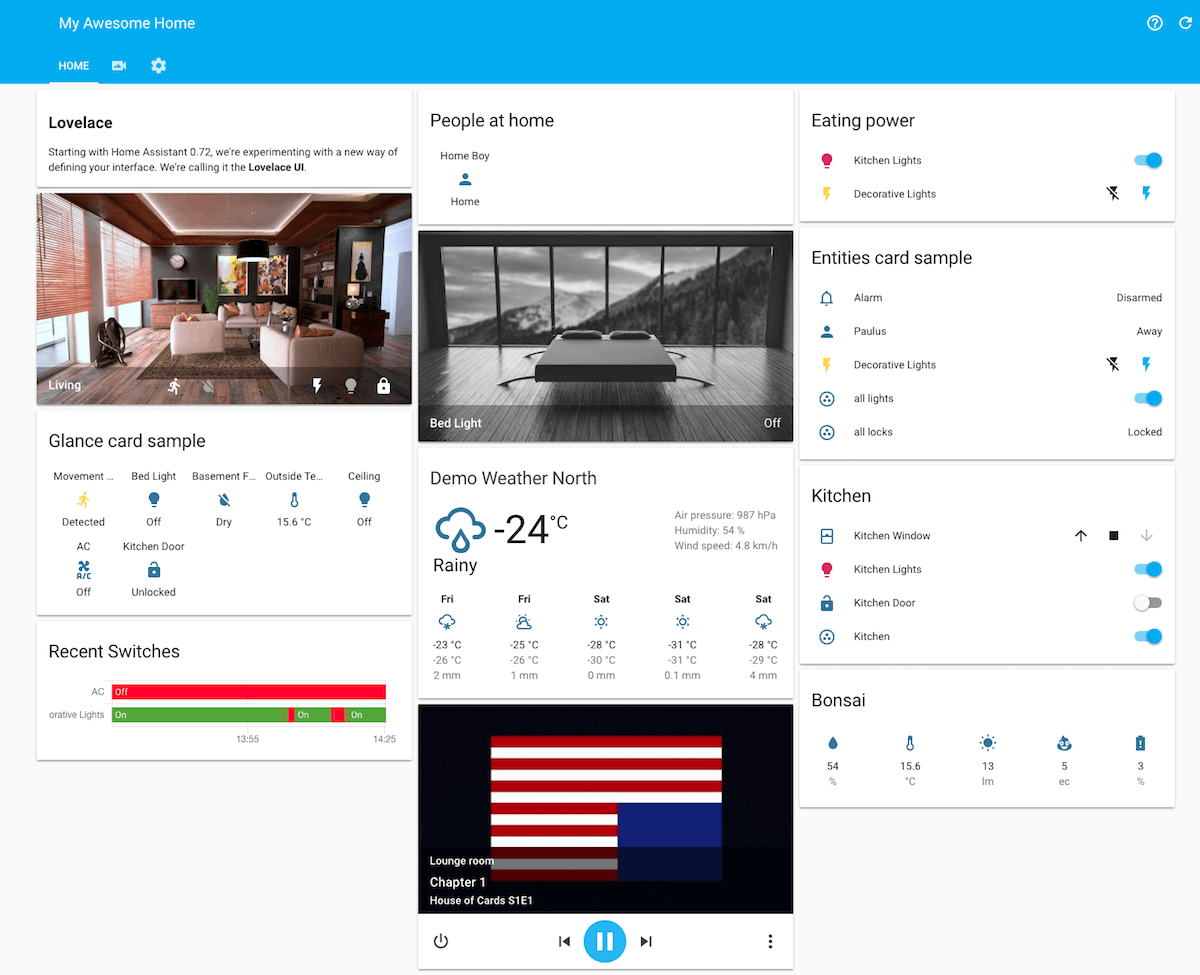Screen dimensions: 1200x975
Task: Enable the Kitchen Door toggle
Action: point(1147,602)
